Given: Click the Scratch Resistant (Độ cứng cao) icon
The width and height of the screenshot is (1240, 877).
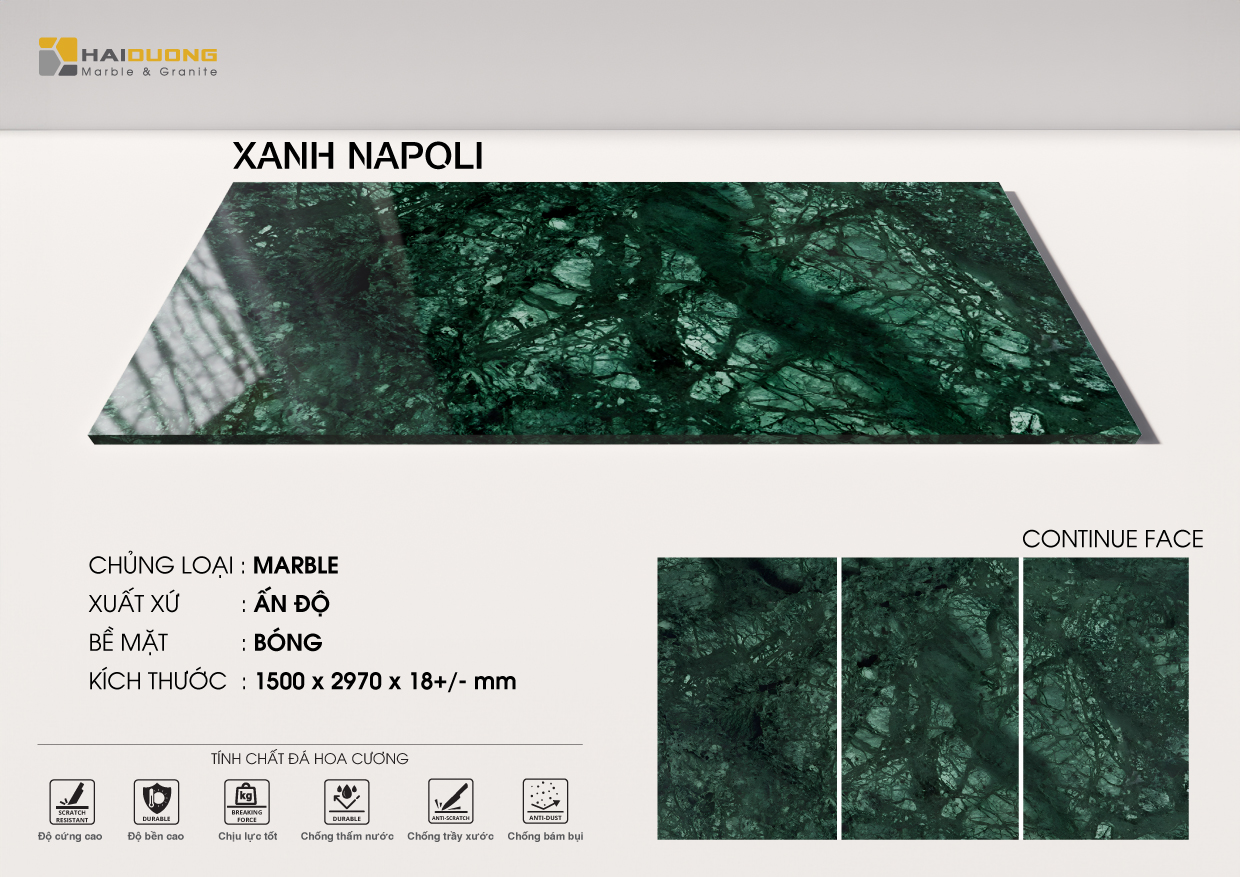Looking at the screenshot, I should click(72, 801).
